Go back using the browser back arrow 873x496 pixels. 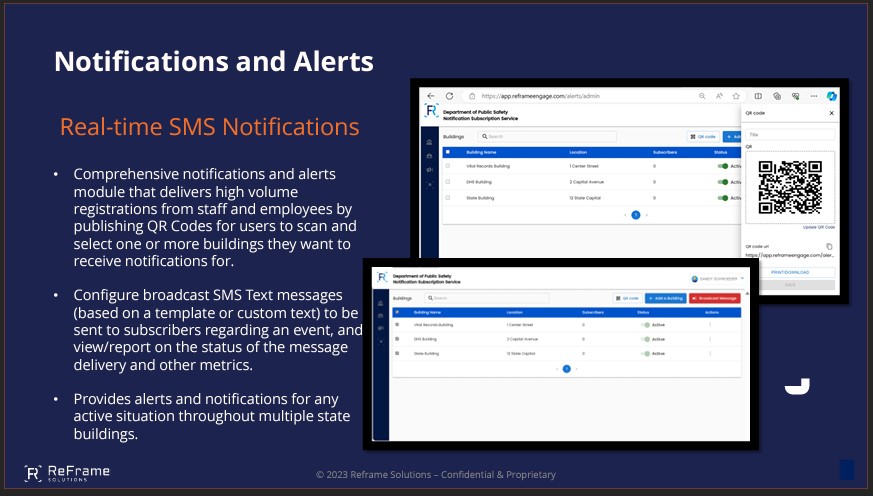coord(430,96)
